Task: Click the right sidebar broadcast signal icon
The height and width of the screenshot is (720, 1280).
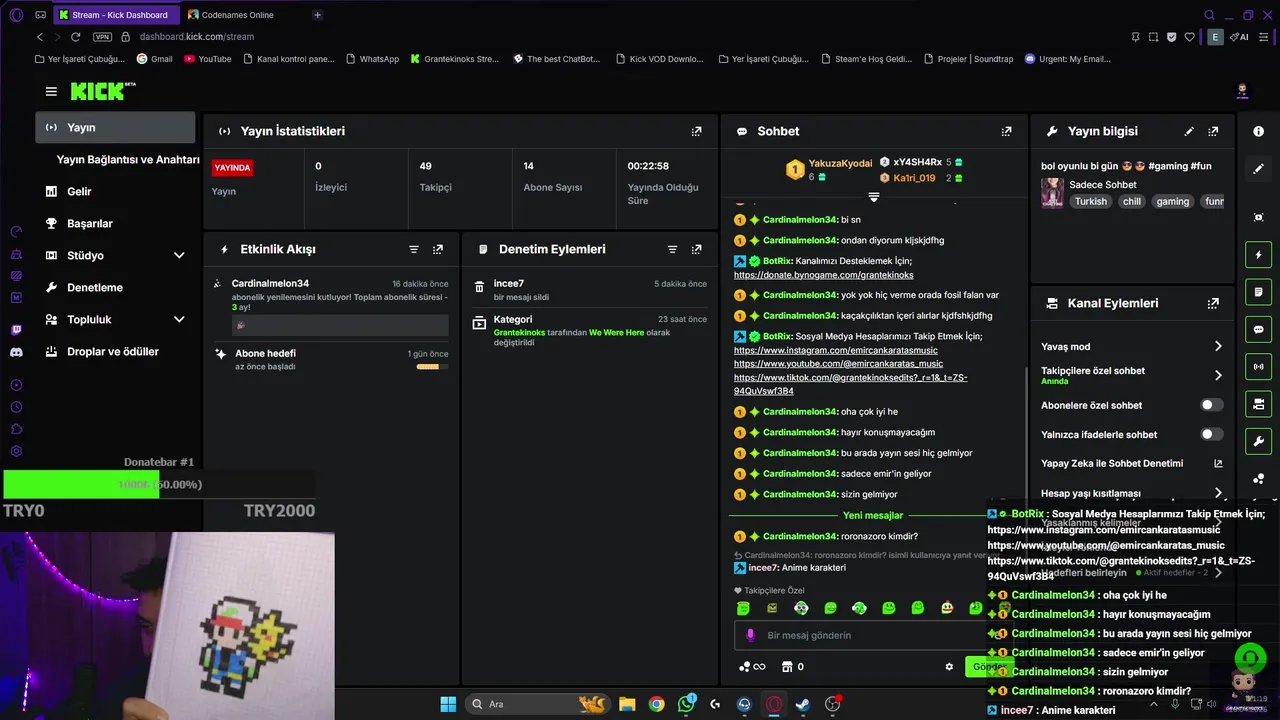Action: (1258, 366)
